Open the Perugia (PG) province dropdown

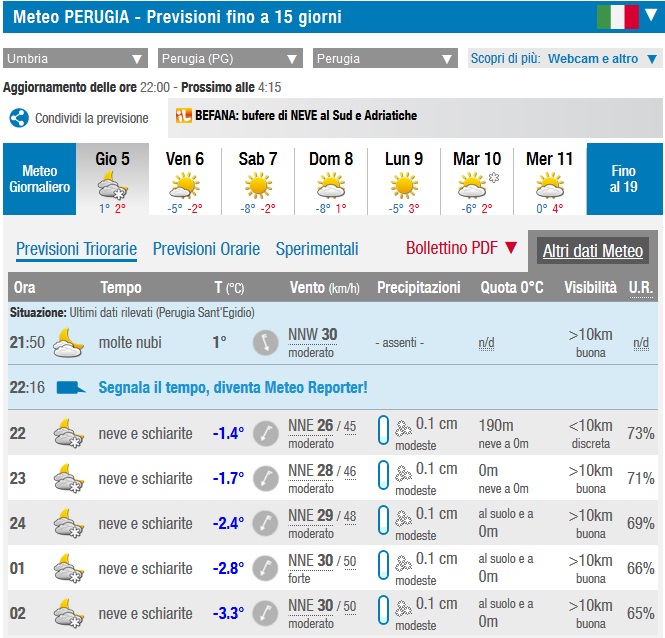(230, 58)
